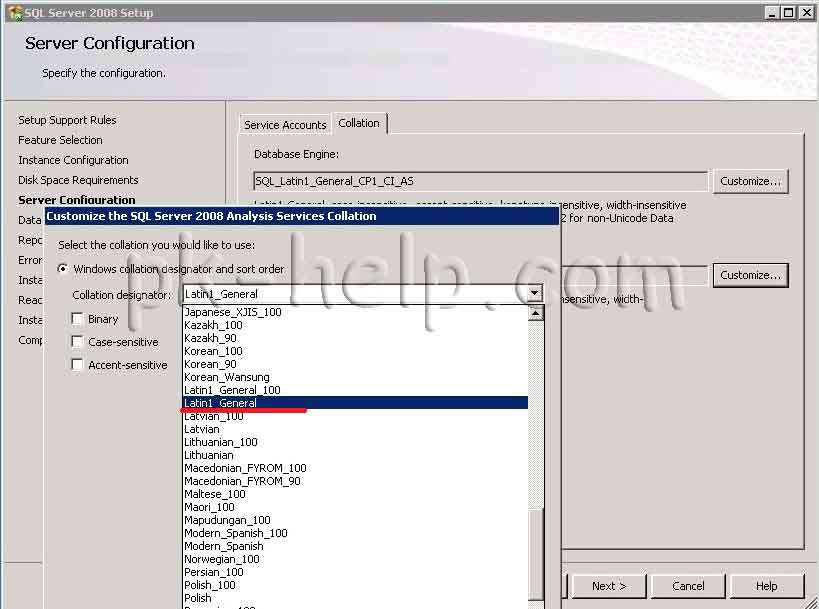Click Customize button for Analysis Services

coord(750,275)
